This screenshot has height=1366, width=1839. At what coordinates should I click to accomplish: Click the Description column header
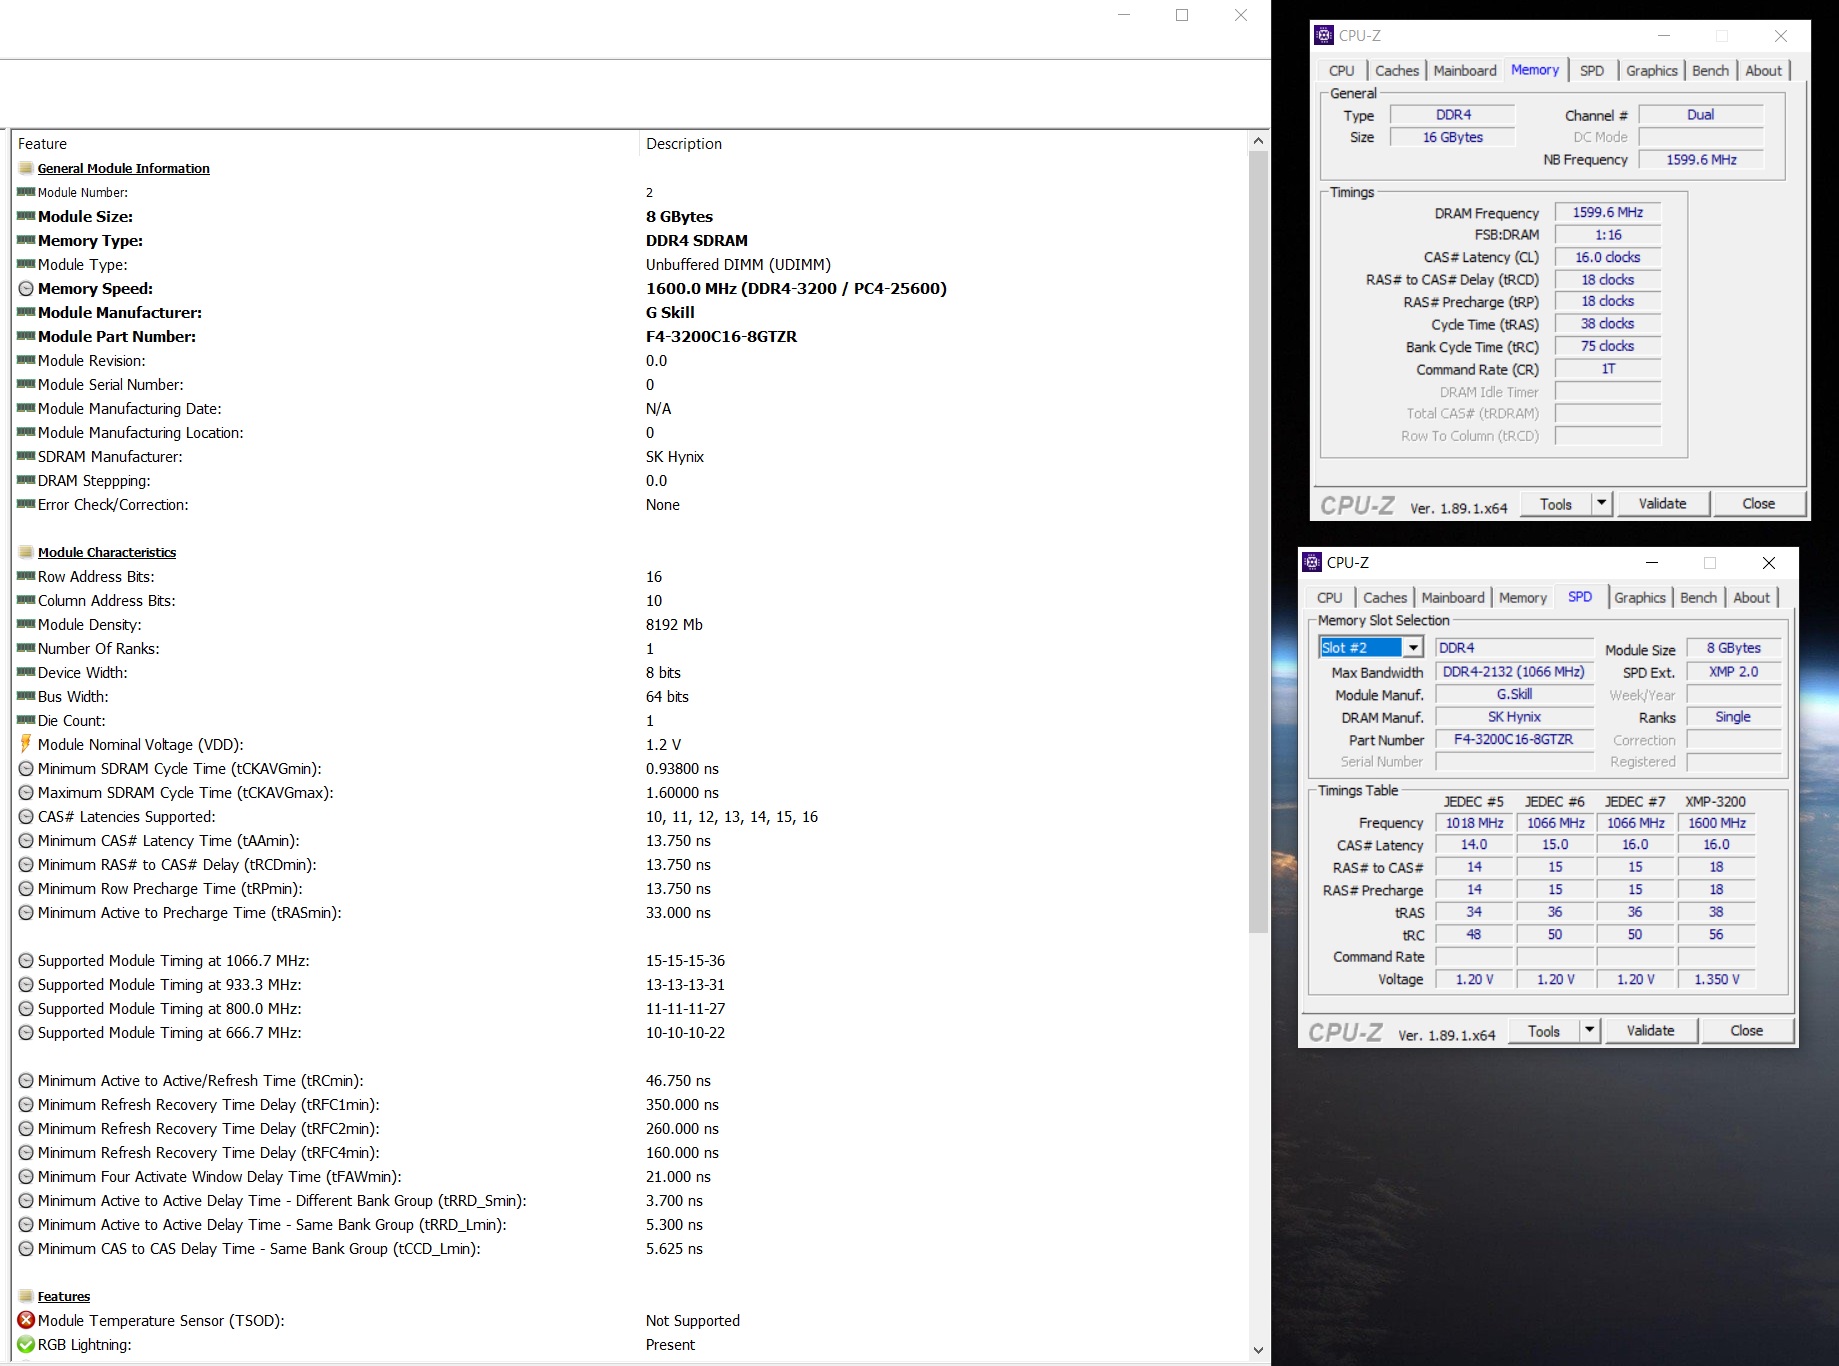(x=943, y=144)
